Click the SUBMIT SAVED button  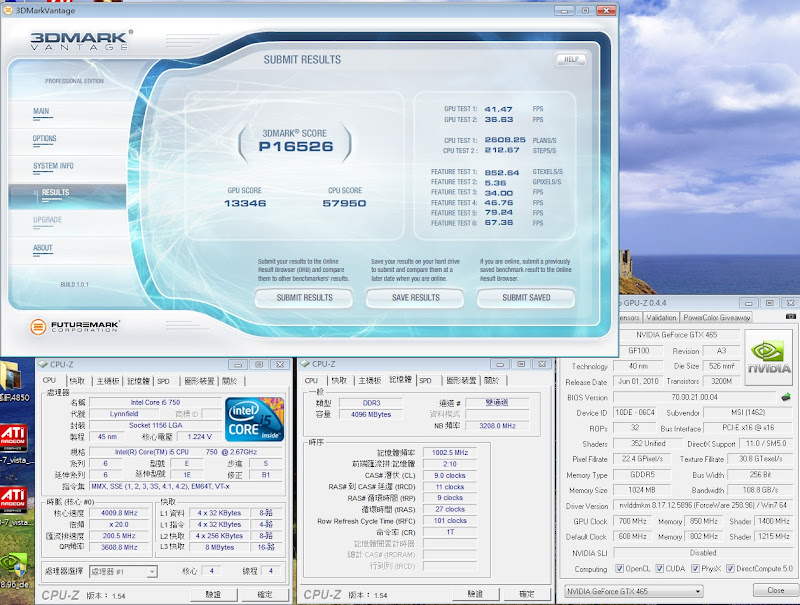[526, 298]
